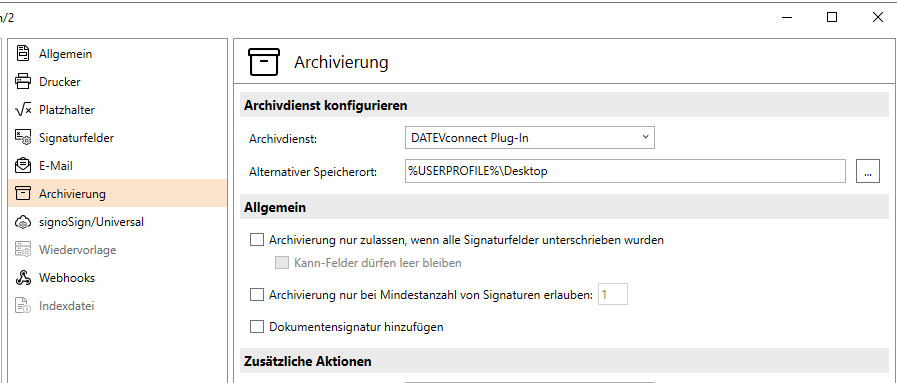Open the Archivdienst dropdown

tap(530, 138)
